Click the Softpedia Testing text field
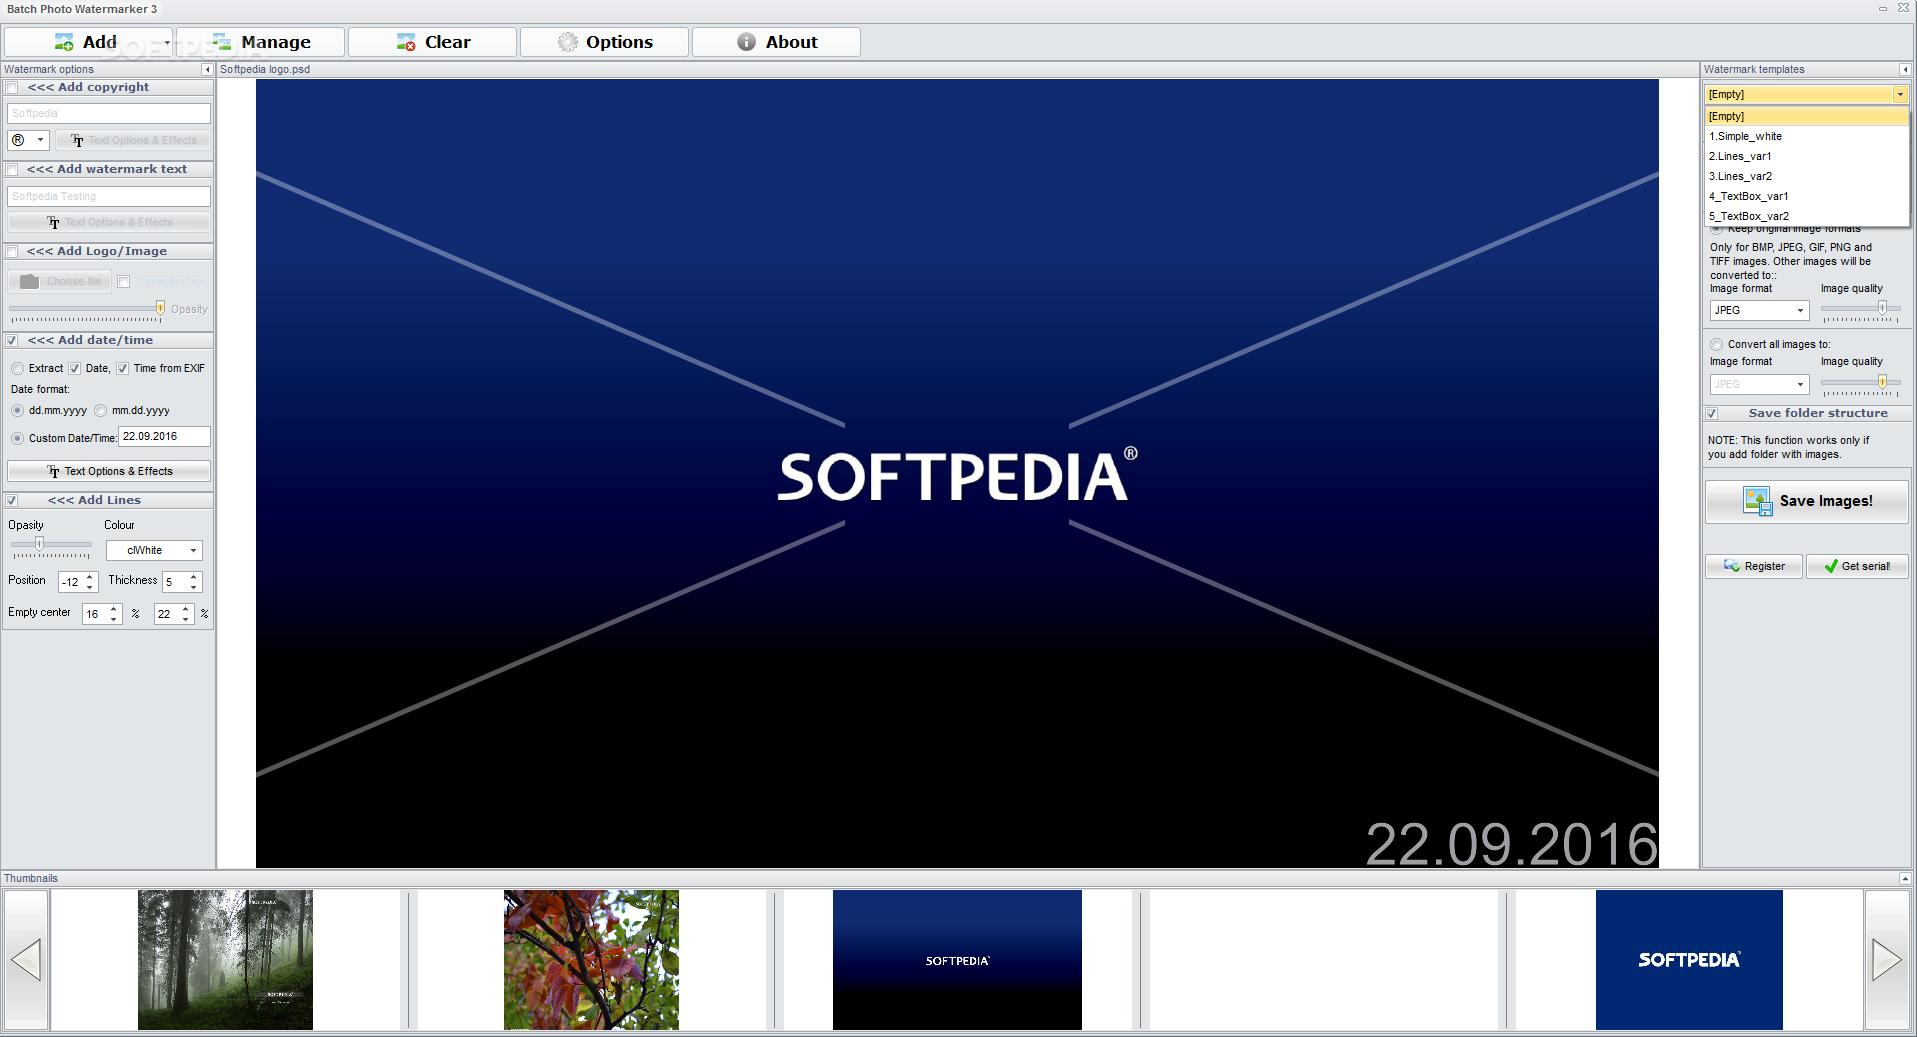Screen dimensions: 1917x1037 (x=109, y=197)
